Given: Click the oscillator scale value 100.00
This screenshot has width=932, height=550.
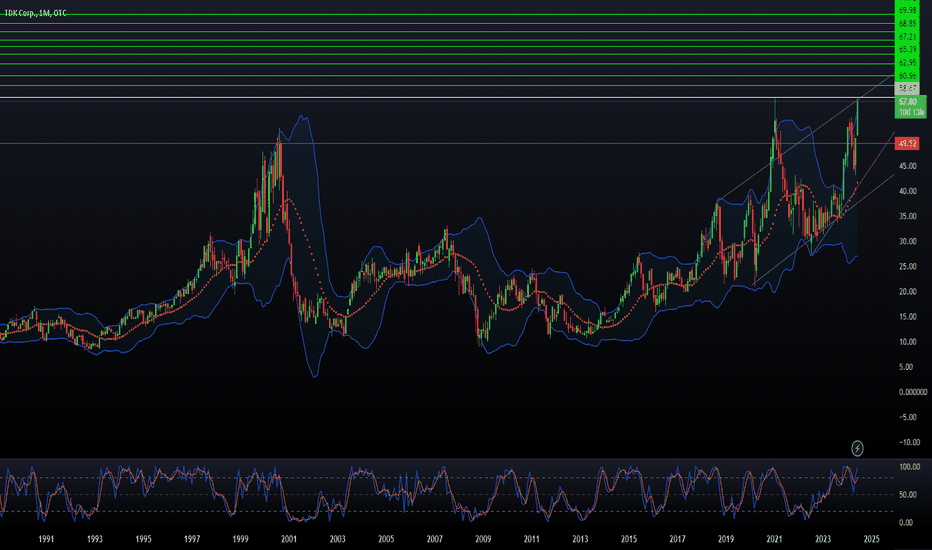Looking at the screenshot, I should click(909, 467).
